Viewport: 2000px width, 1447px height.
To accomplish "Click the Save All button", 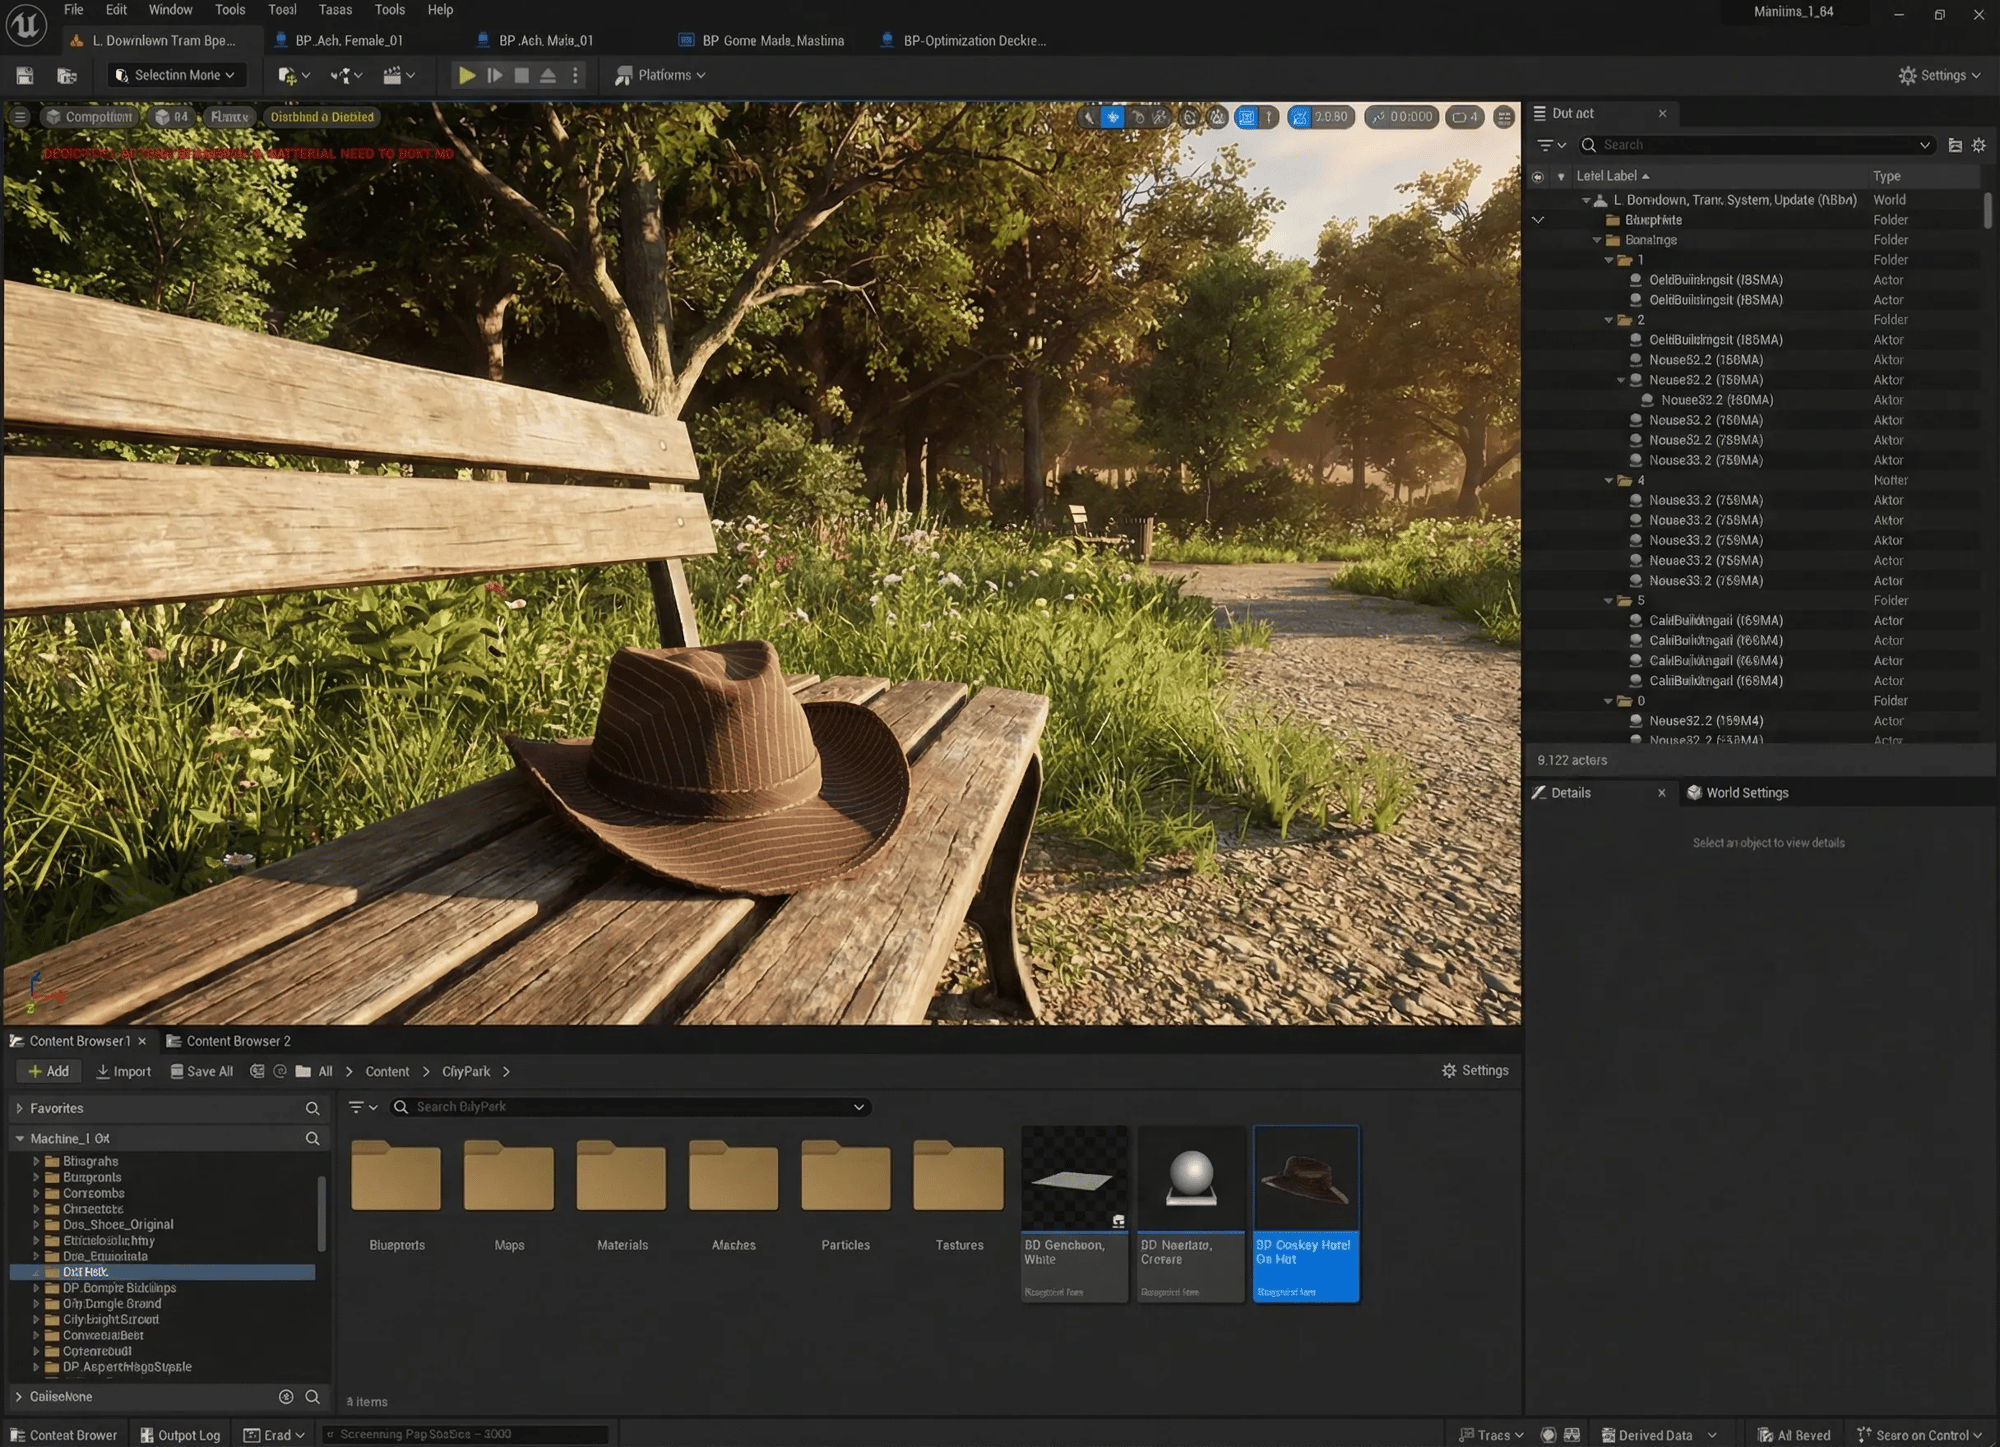I will 201,1071.
